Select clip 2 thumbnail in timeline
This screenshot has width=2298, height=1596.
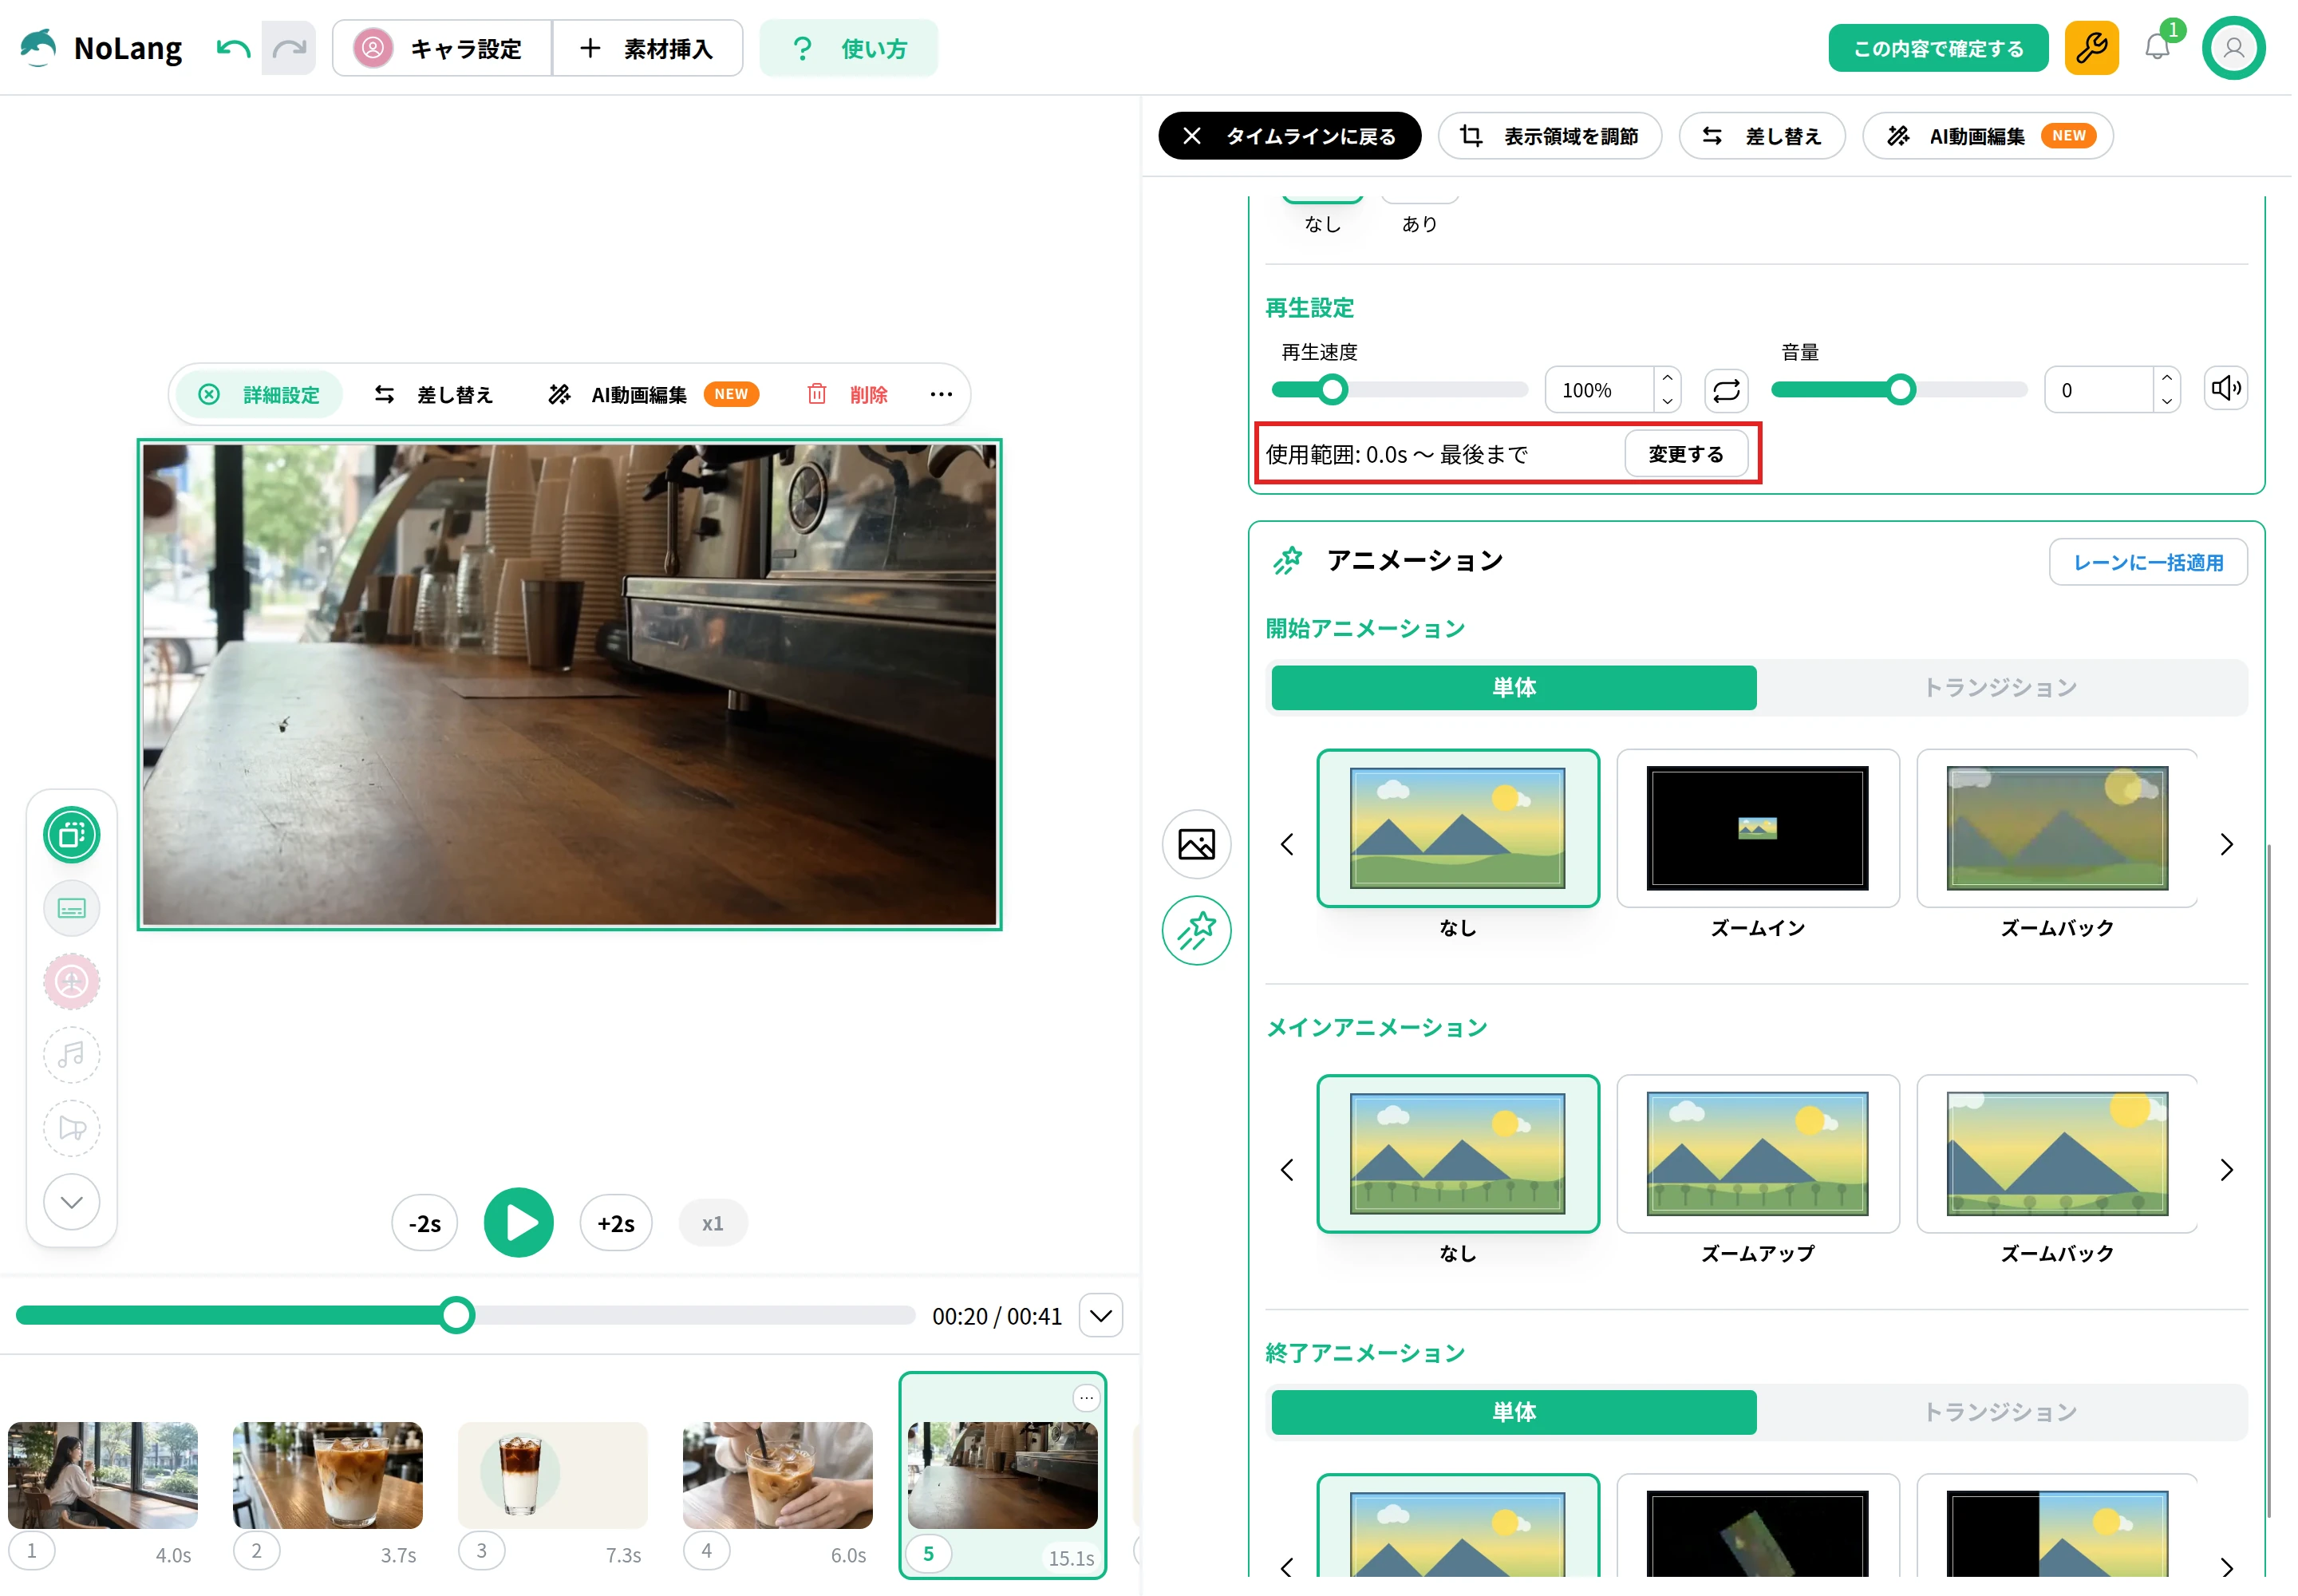pos(327,1476)
